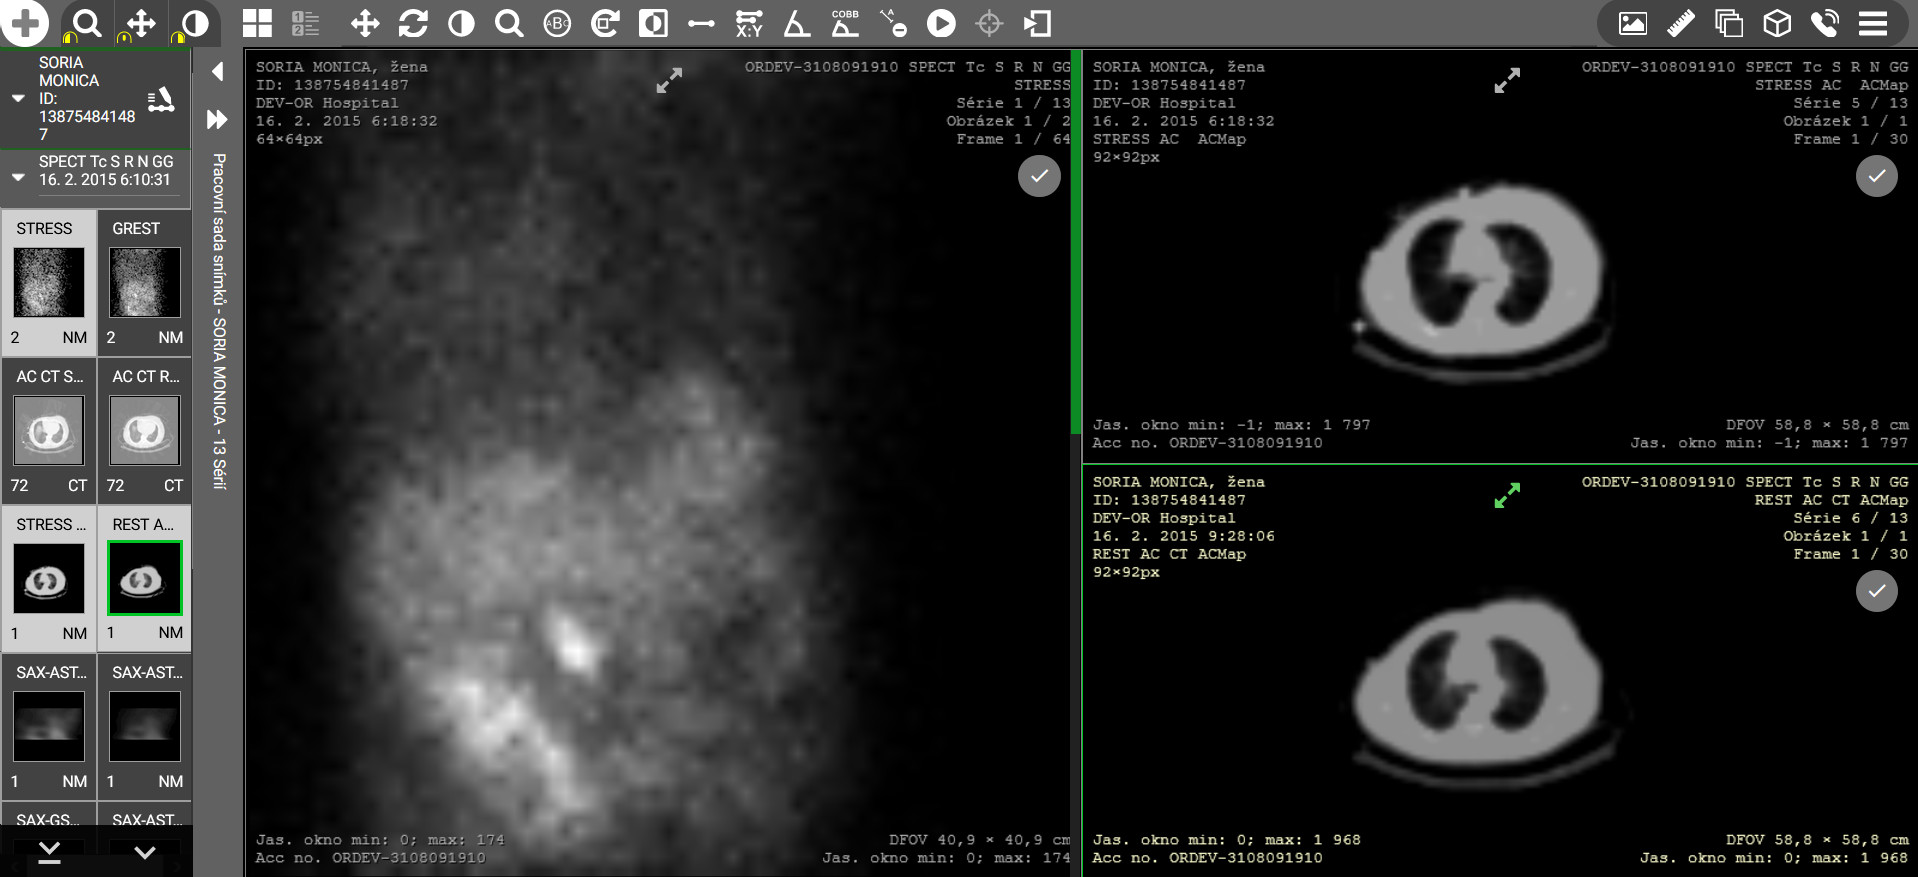Select the distance line measurement tool
The height and width of the screenshot is (877, 1918).
(x=701, y=23)
